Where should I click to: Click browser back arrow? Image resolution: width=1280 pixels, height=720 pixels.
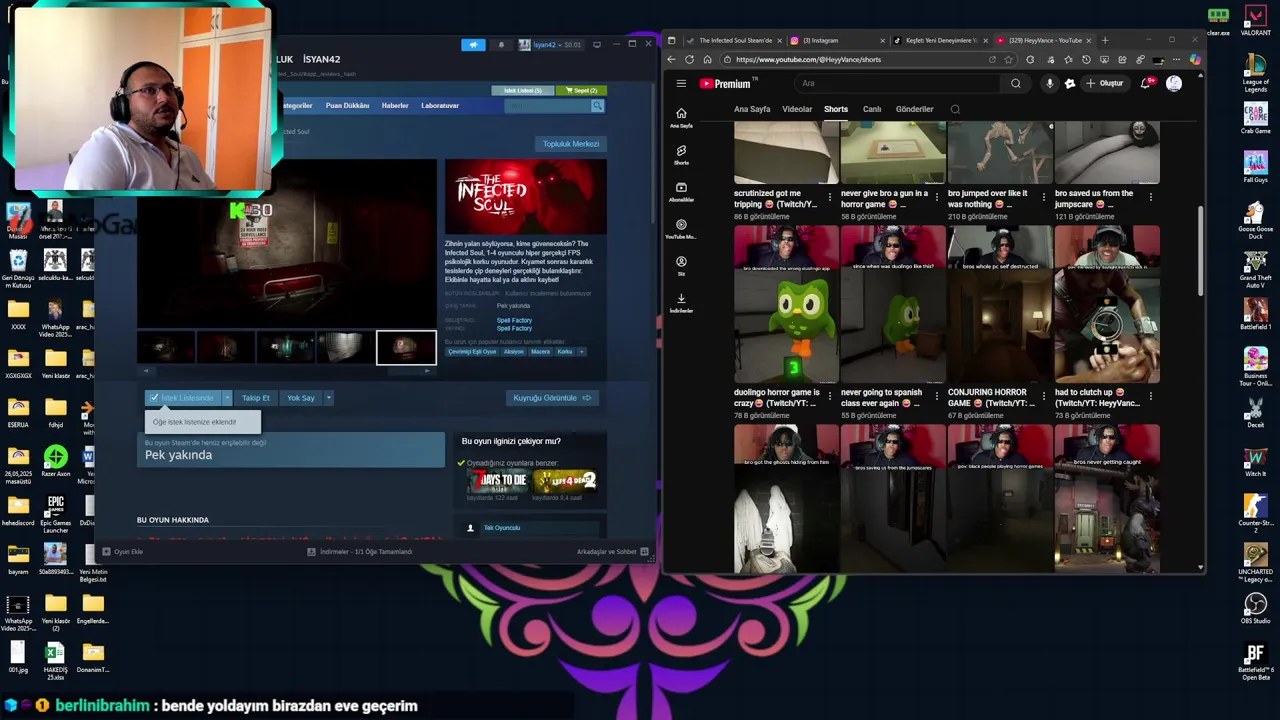pyautogui.click(x=672, y=59)
